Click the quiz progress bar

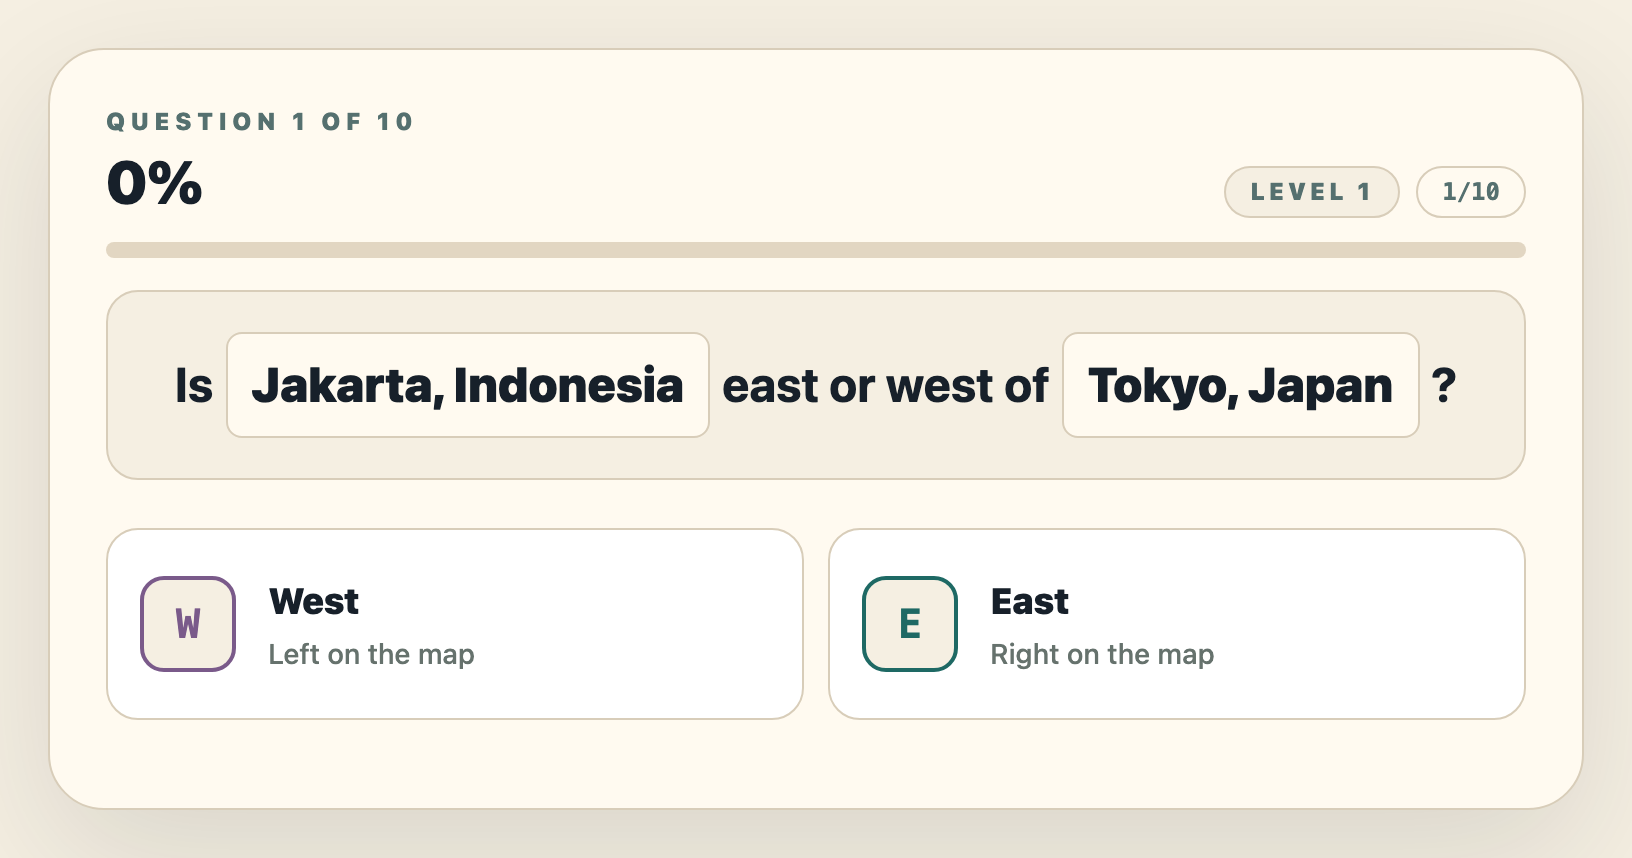(816, 250)
